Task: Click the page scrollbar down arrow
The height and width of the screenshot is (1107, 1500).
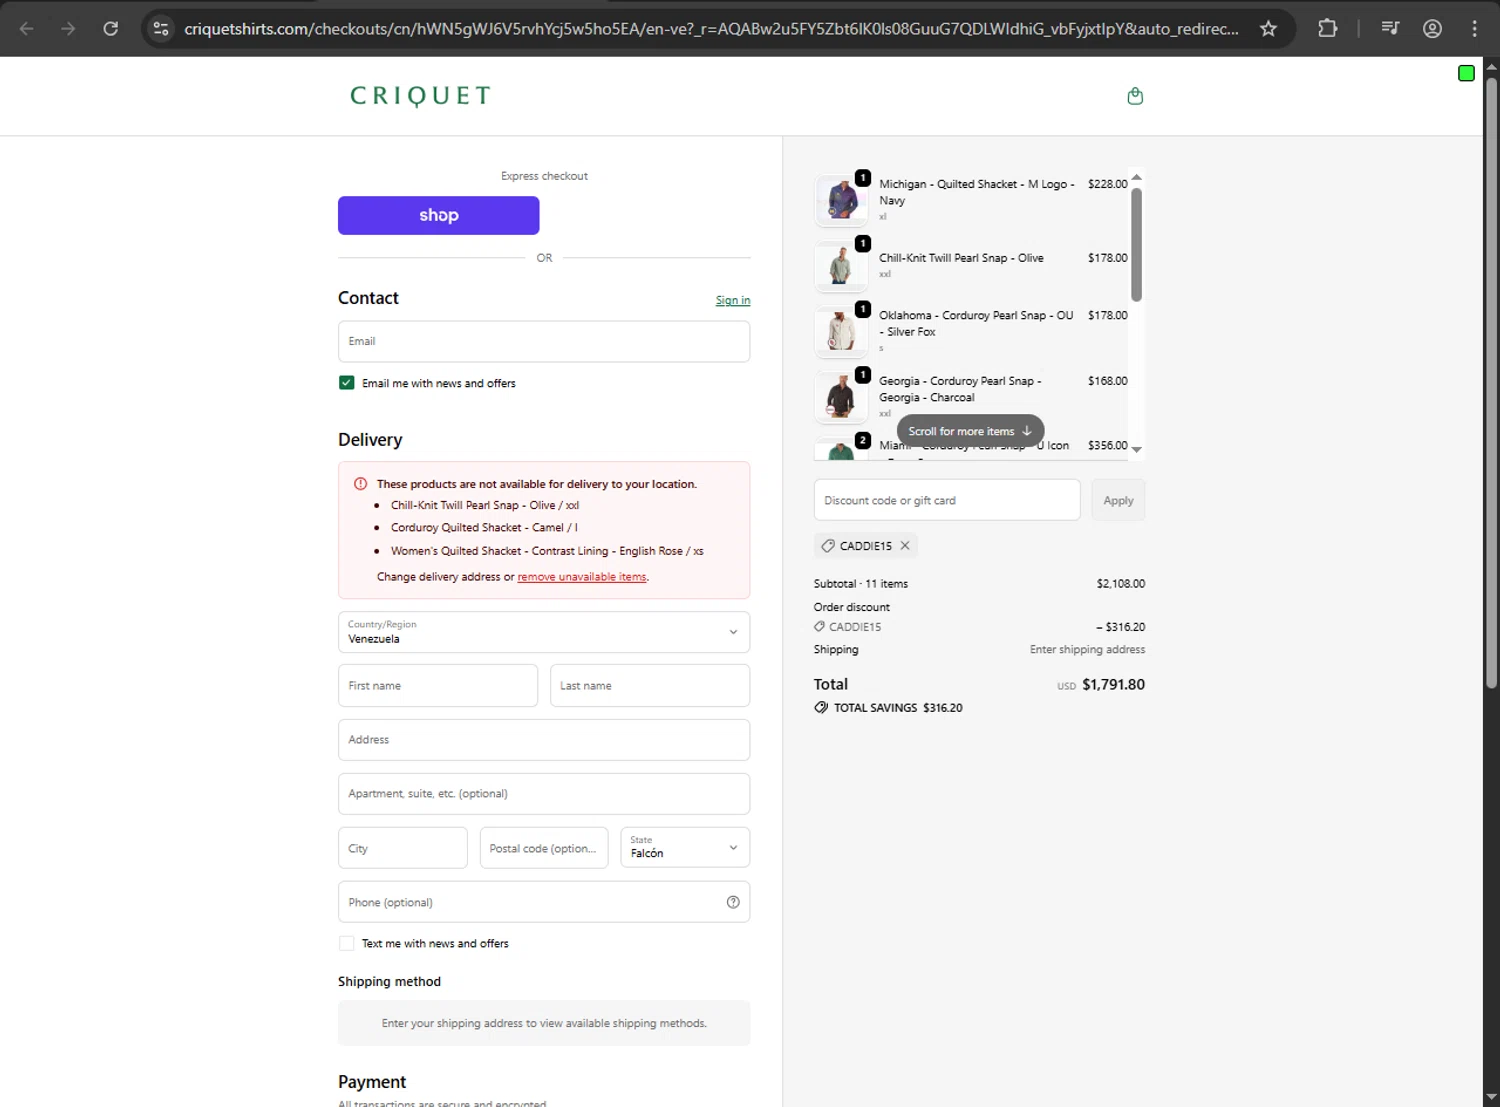Action: pos(1491,1098)
